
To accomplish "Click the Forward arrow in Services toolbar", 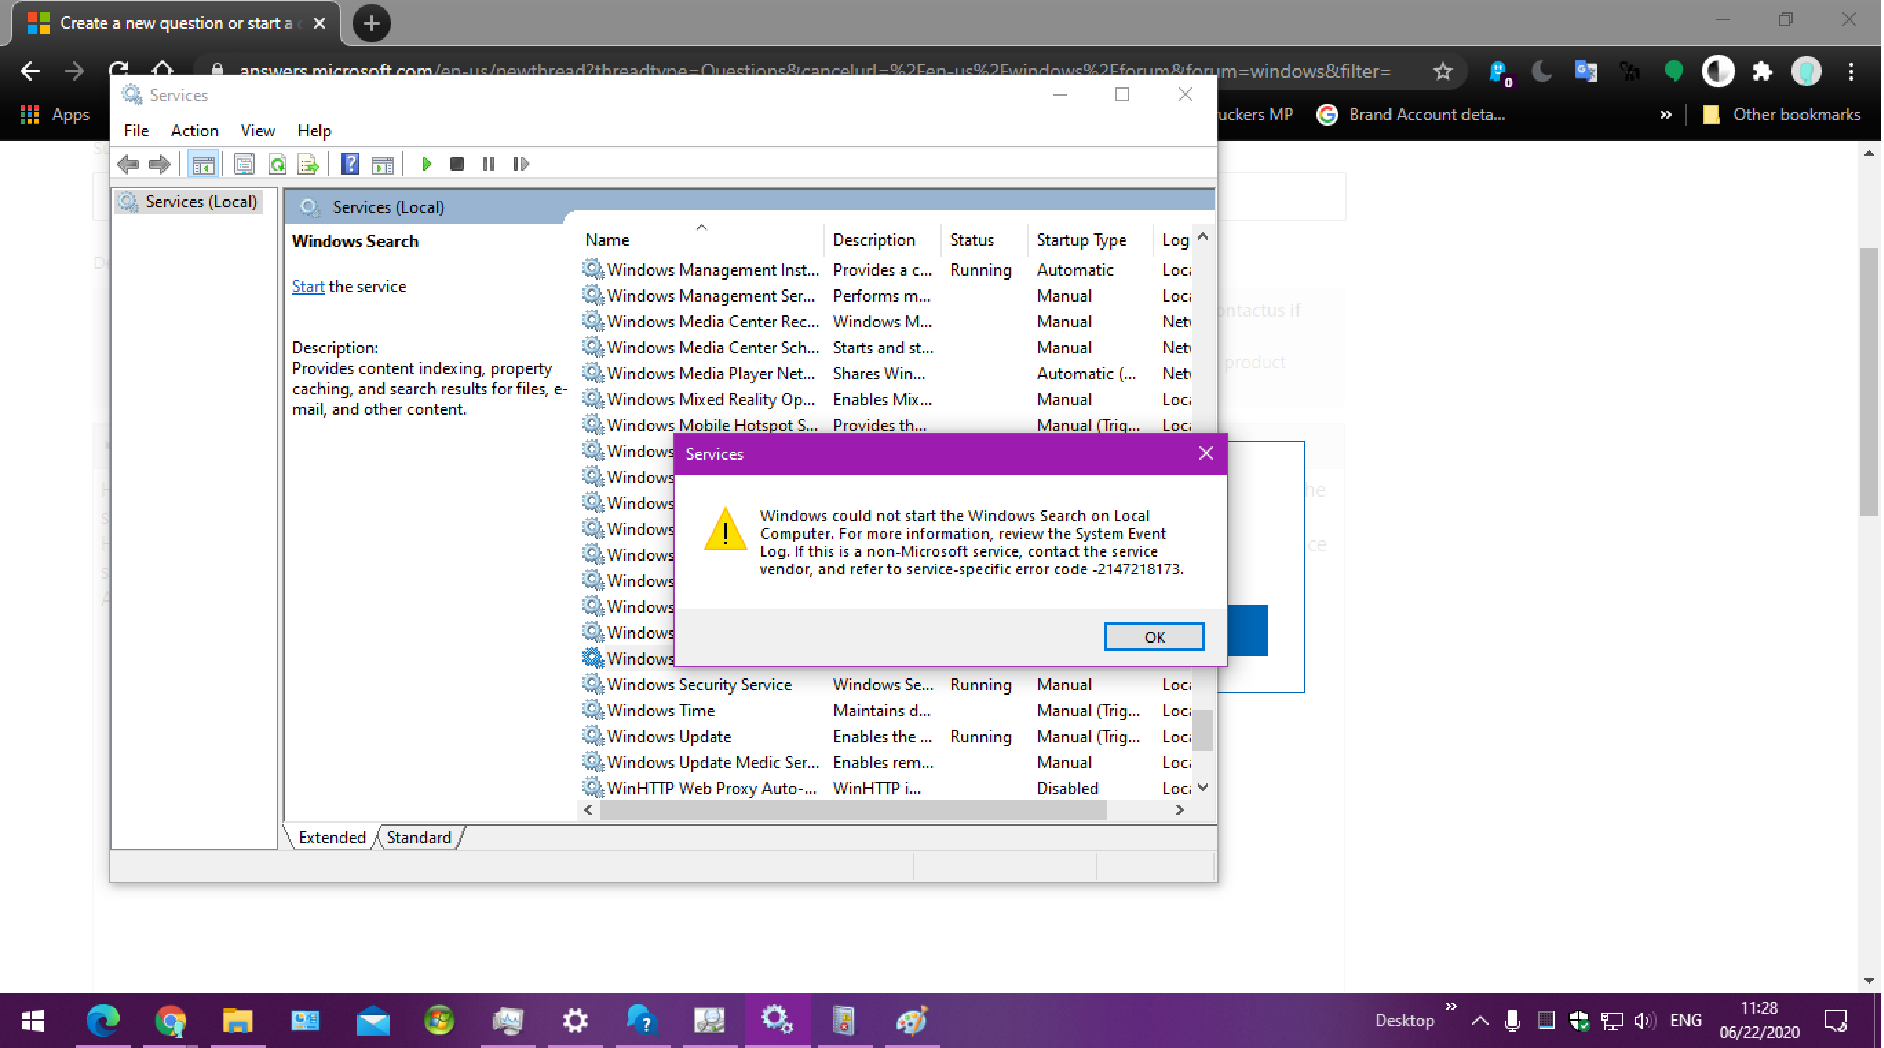I will [159, 164].
